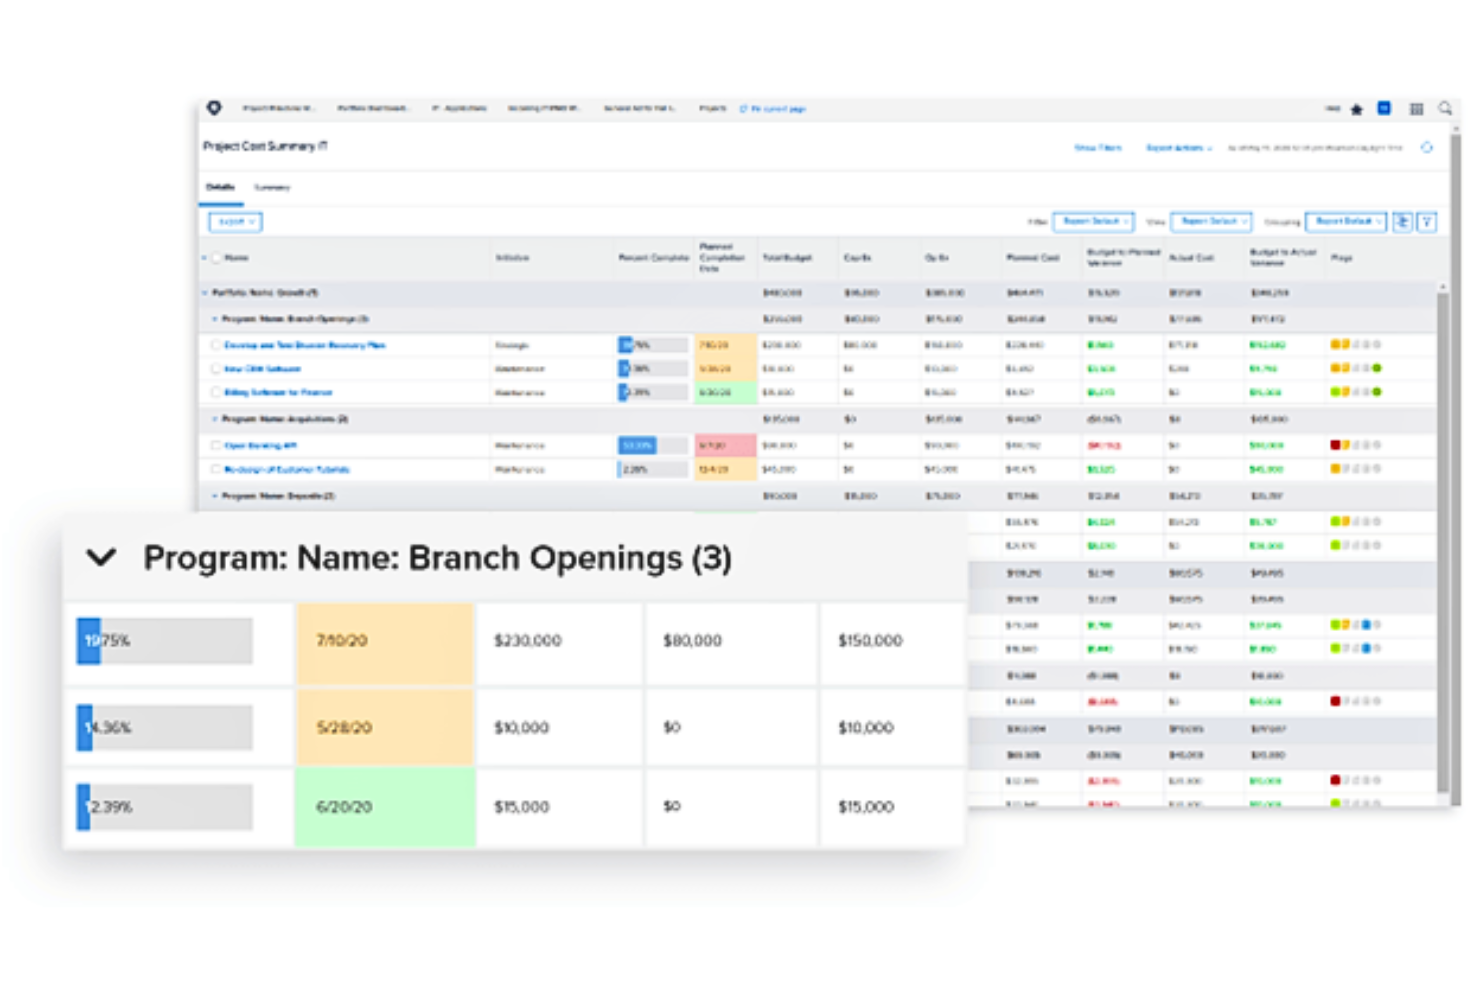The height and width of the screenshot is (987, 1480).
Task: Click the 19.75% progress bar in zoomed panel
Action: [x=165, y=641]
